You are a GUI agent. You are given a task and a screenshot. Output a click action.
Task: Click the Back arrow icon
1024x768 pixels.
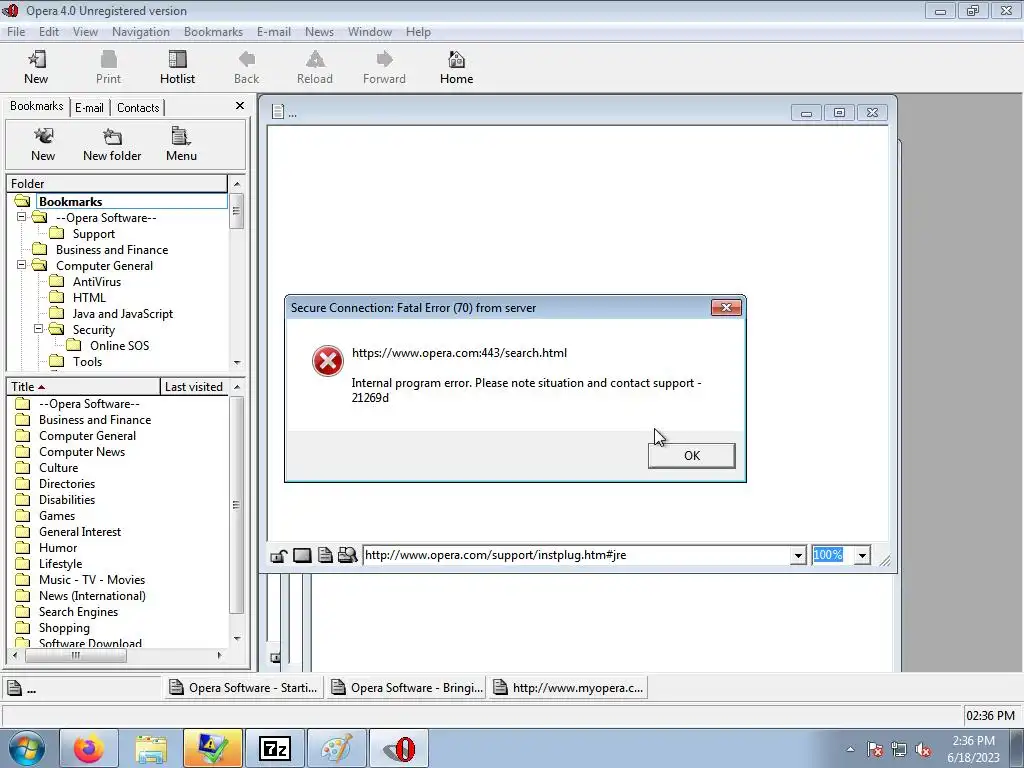[x=247, y=60]
